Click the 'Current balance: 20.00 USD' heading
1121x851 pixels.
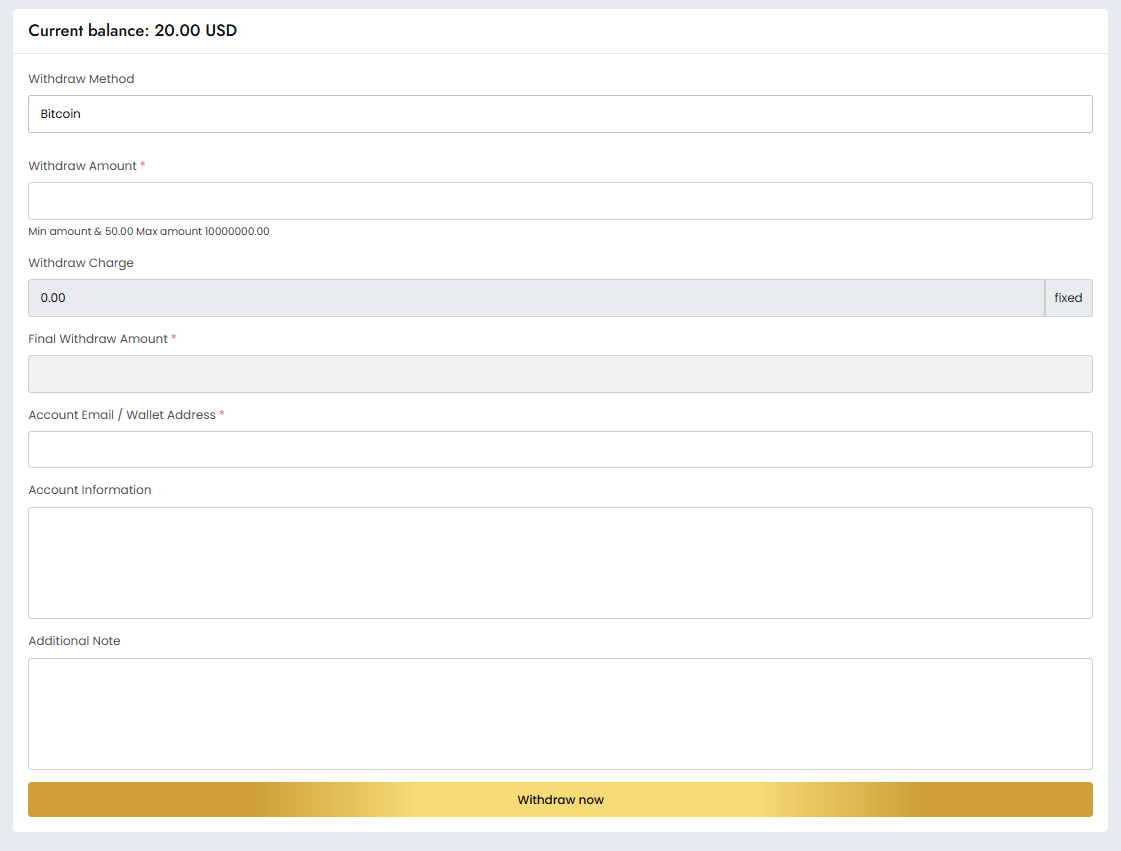tap(132, 31)
